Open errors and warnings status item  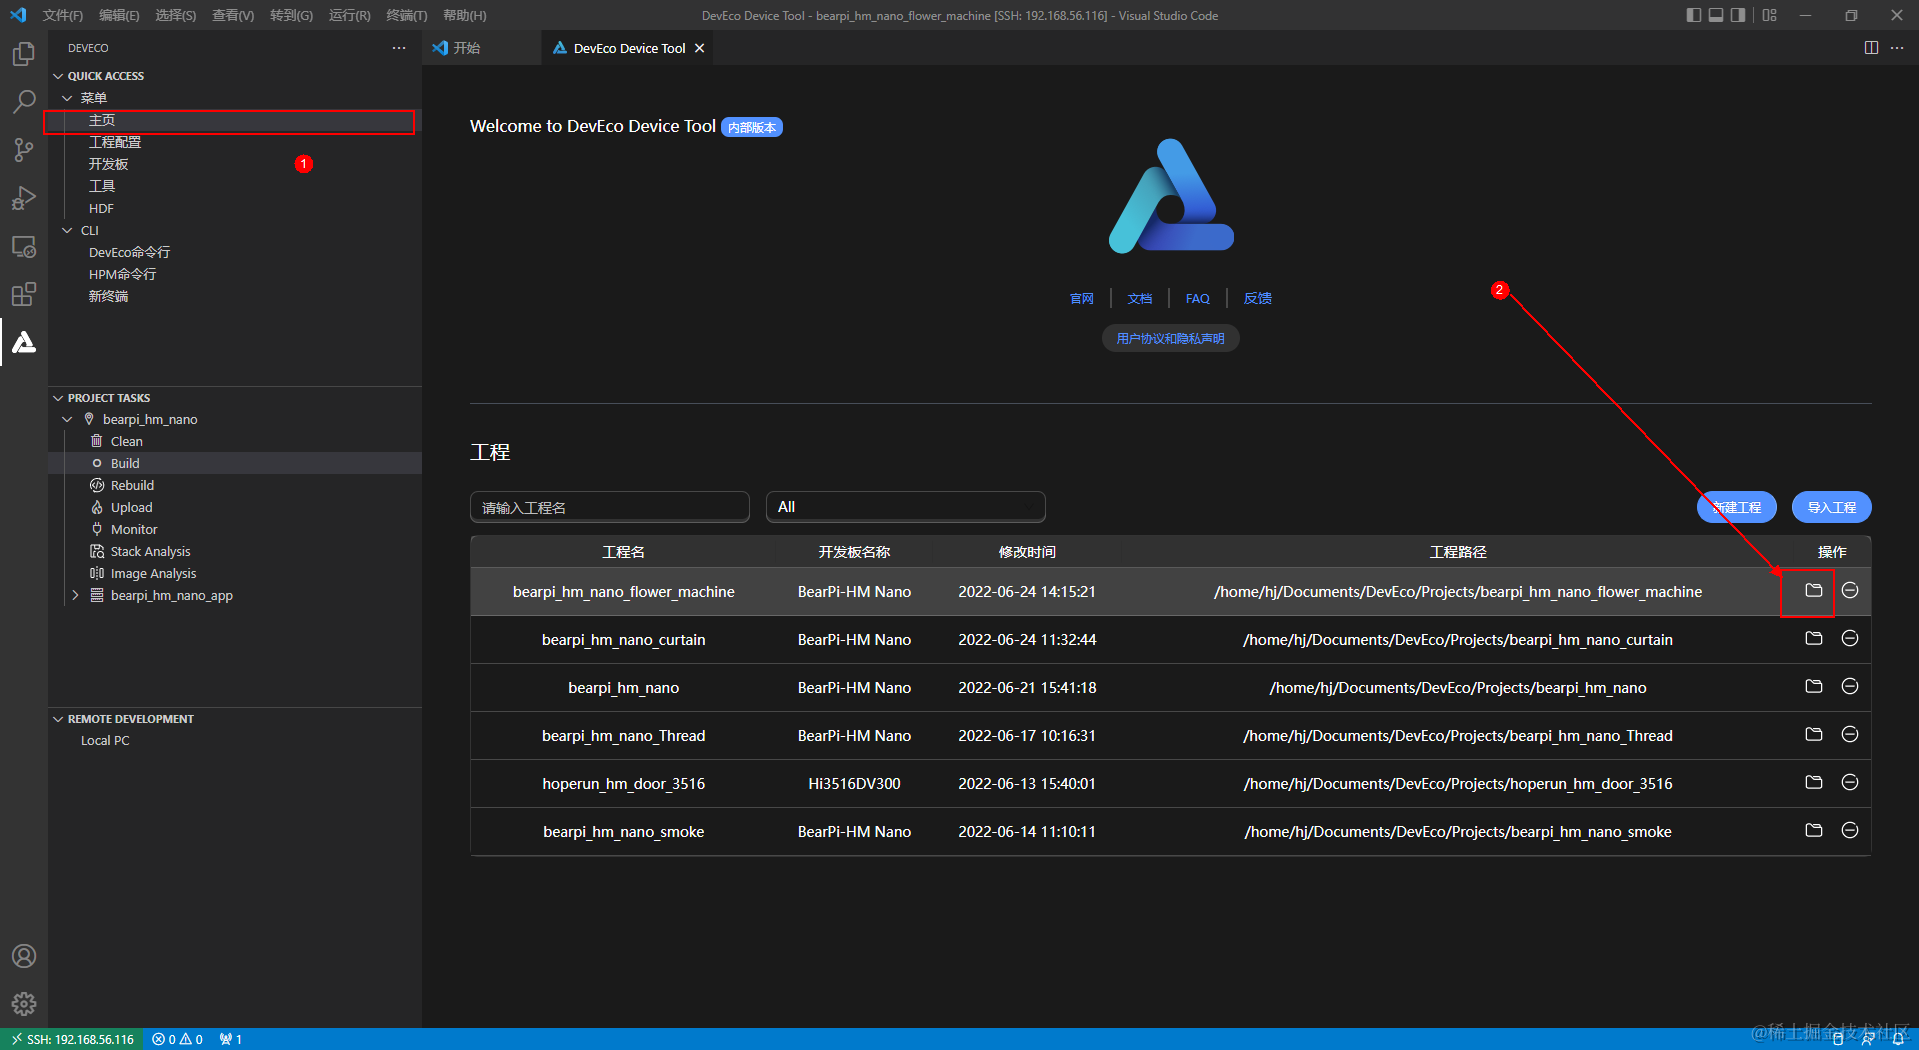click(178, 1039)
